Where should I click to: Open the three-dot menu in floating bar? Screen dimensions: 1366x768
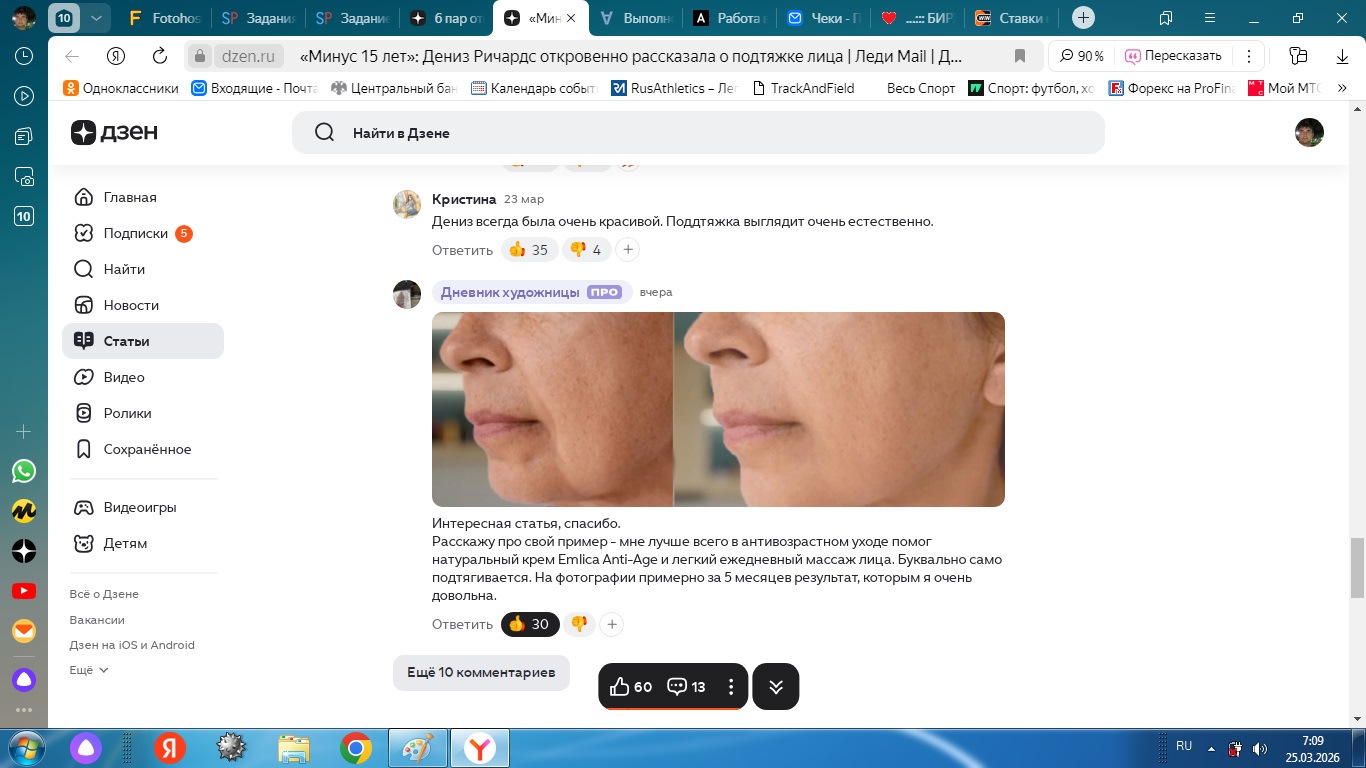(x=731, y=686)
